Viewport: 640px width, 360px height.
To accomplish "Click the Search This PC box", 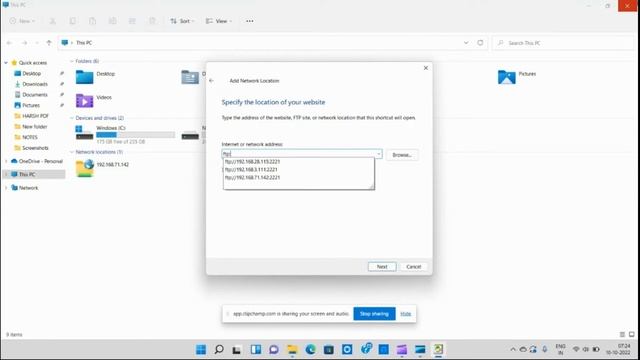I will click(x=563, y=43).
